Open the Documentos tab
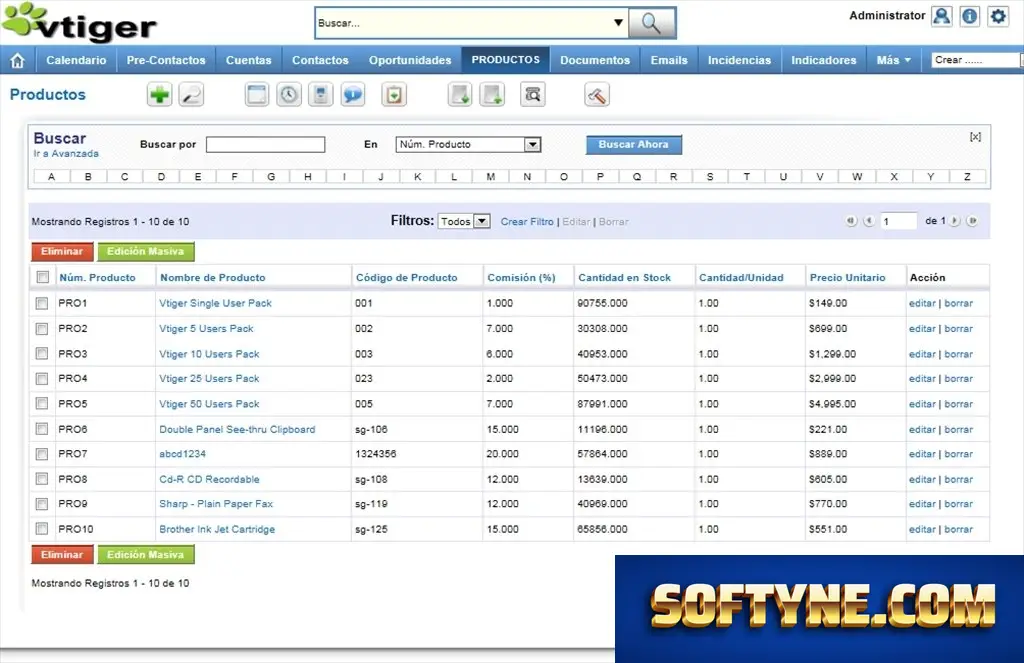The width and height of the screenshot is (1024, 663). [x=595, y=61]
